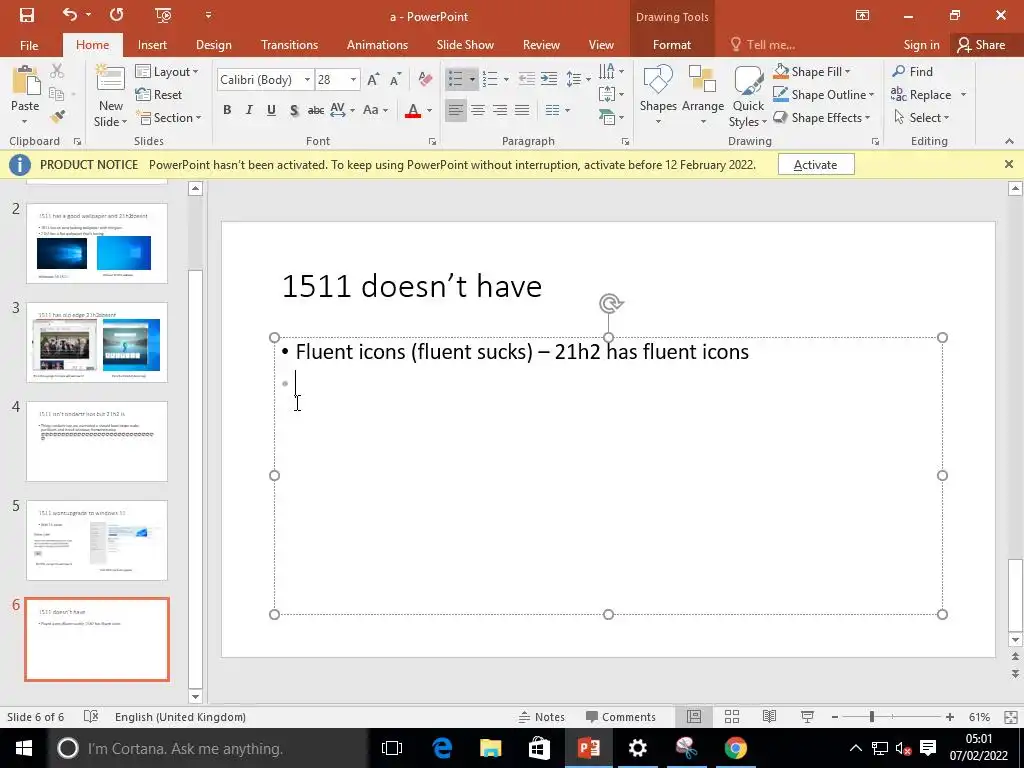Toggle Underline formatting
The height and width of the screenshot is (768, 1024).
coord(271,110)
